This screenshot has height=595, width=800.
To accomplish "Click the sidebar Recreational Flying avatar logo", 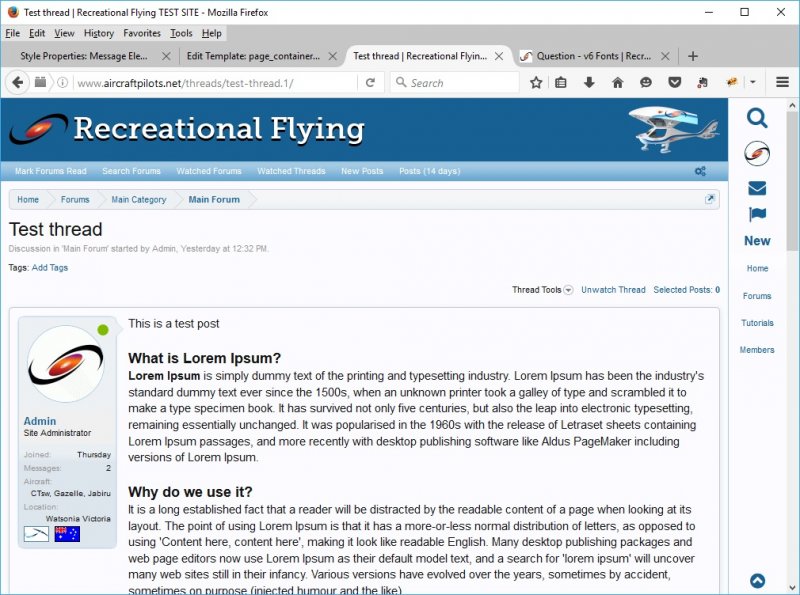I will click(757, 153).
